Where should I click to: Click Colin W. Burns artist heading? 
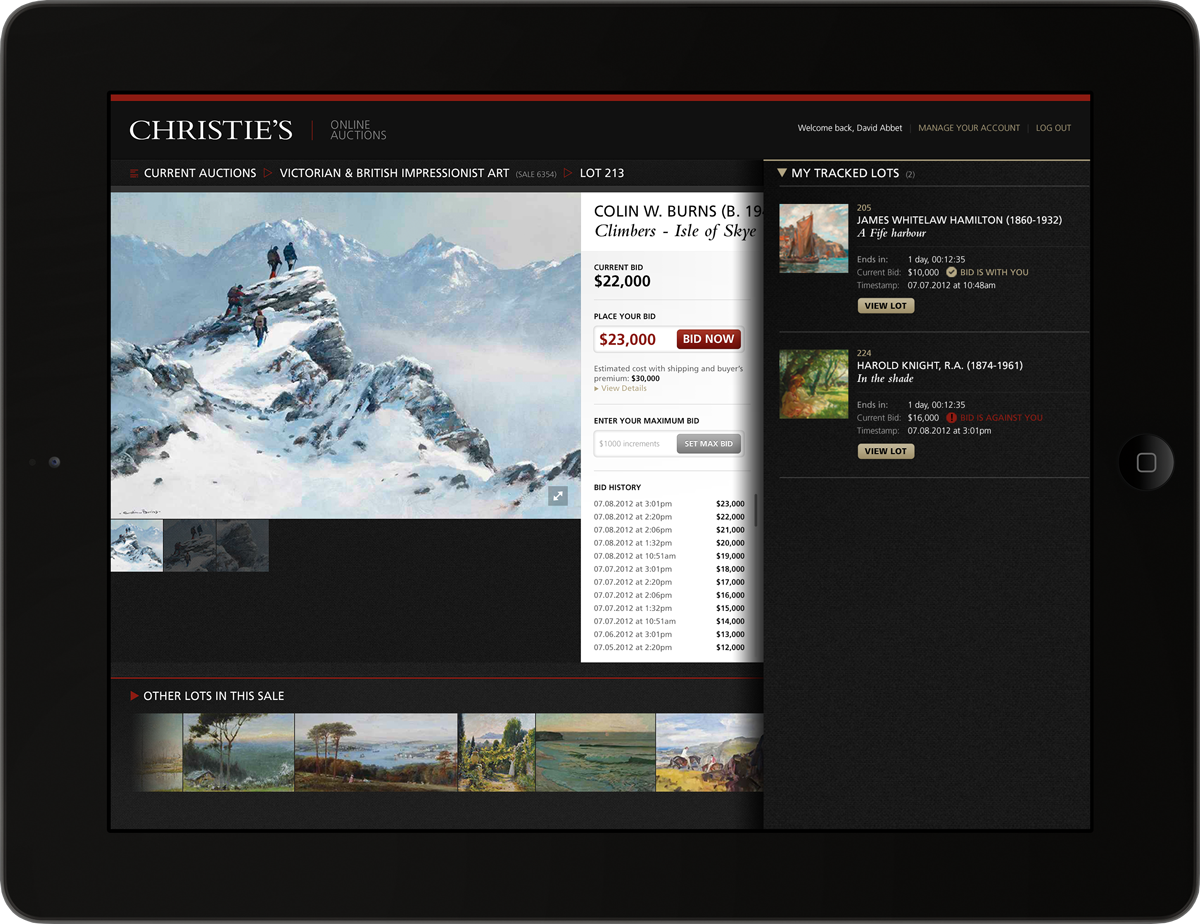(678, 212)
